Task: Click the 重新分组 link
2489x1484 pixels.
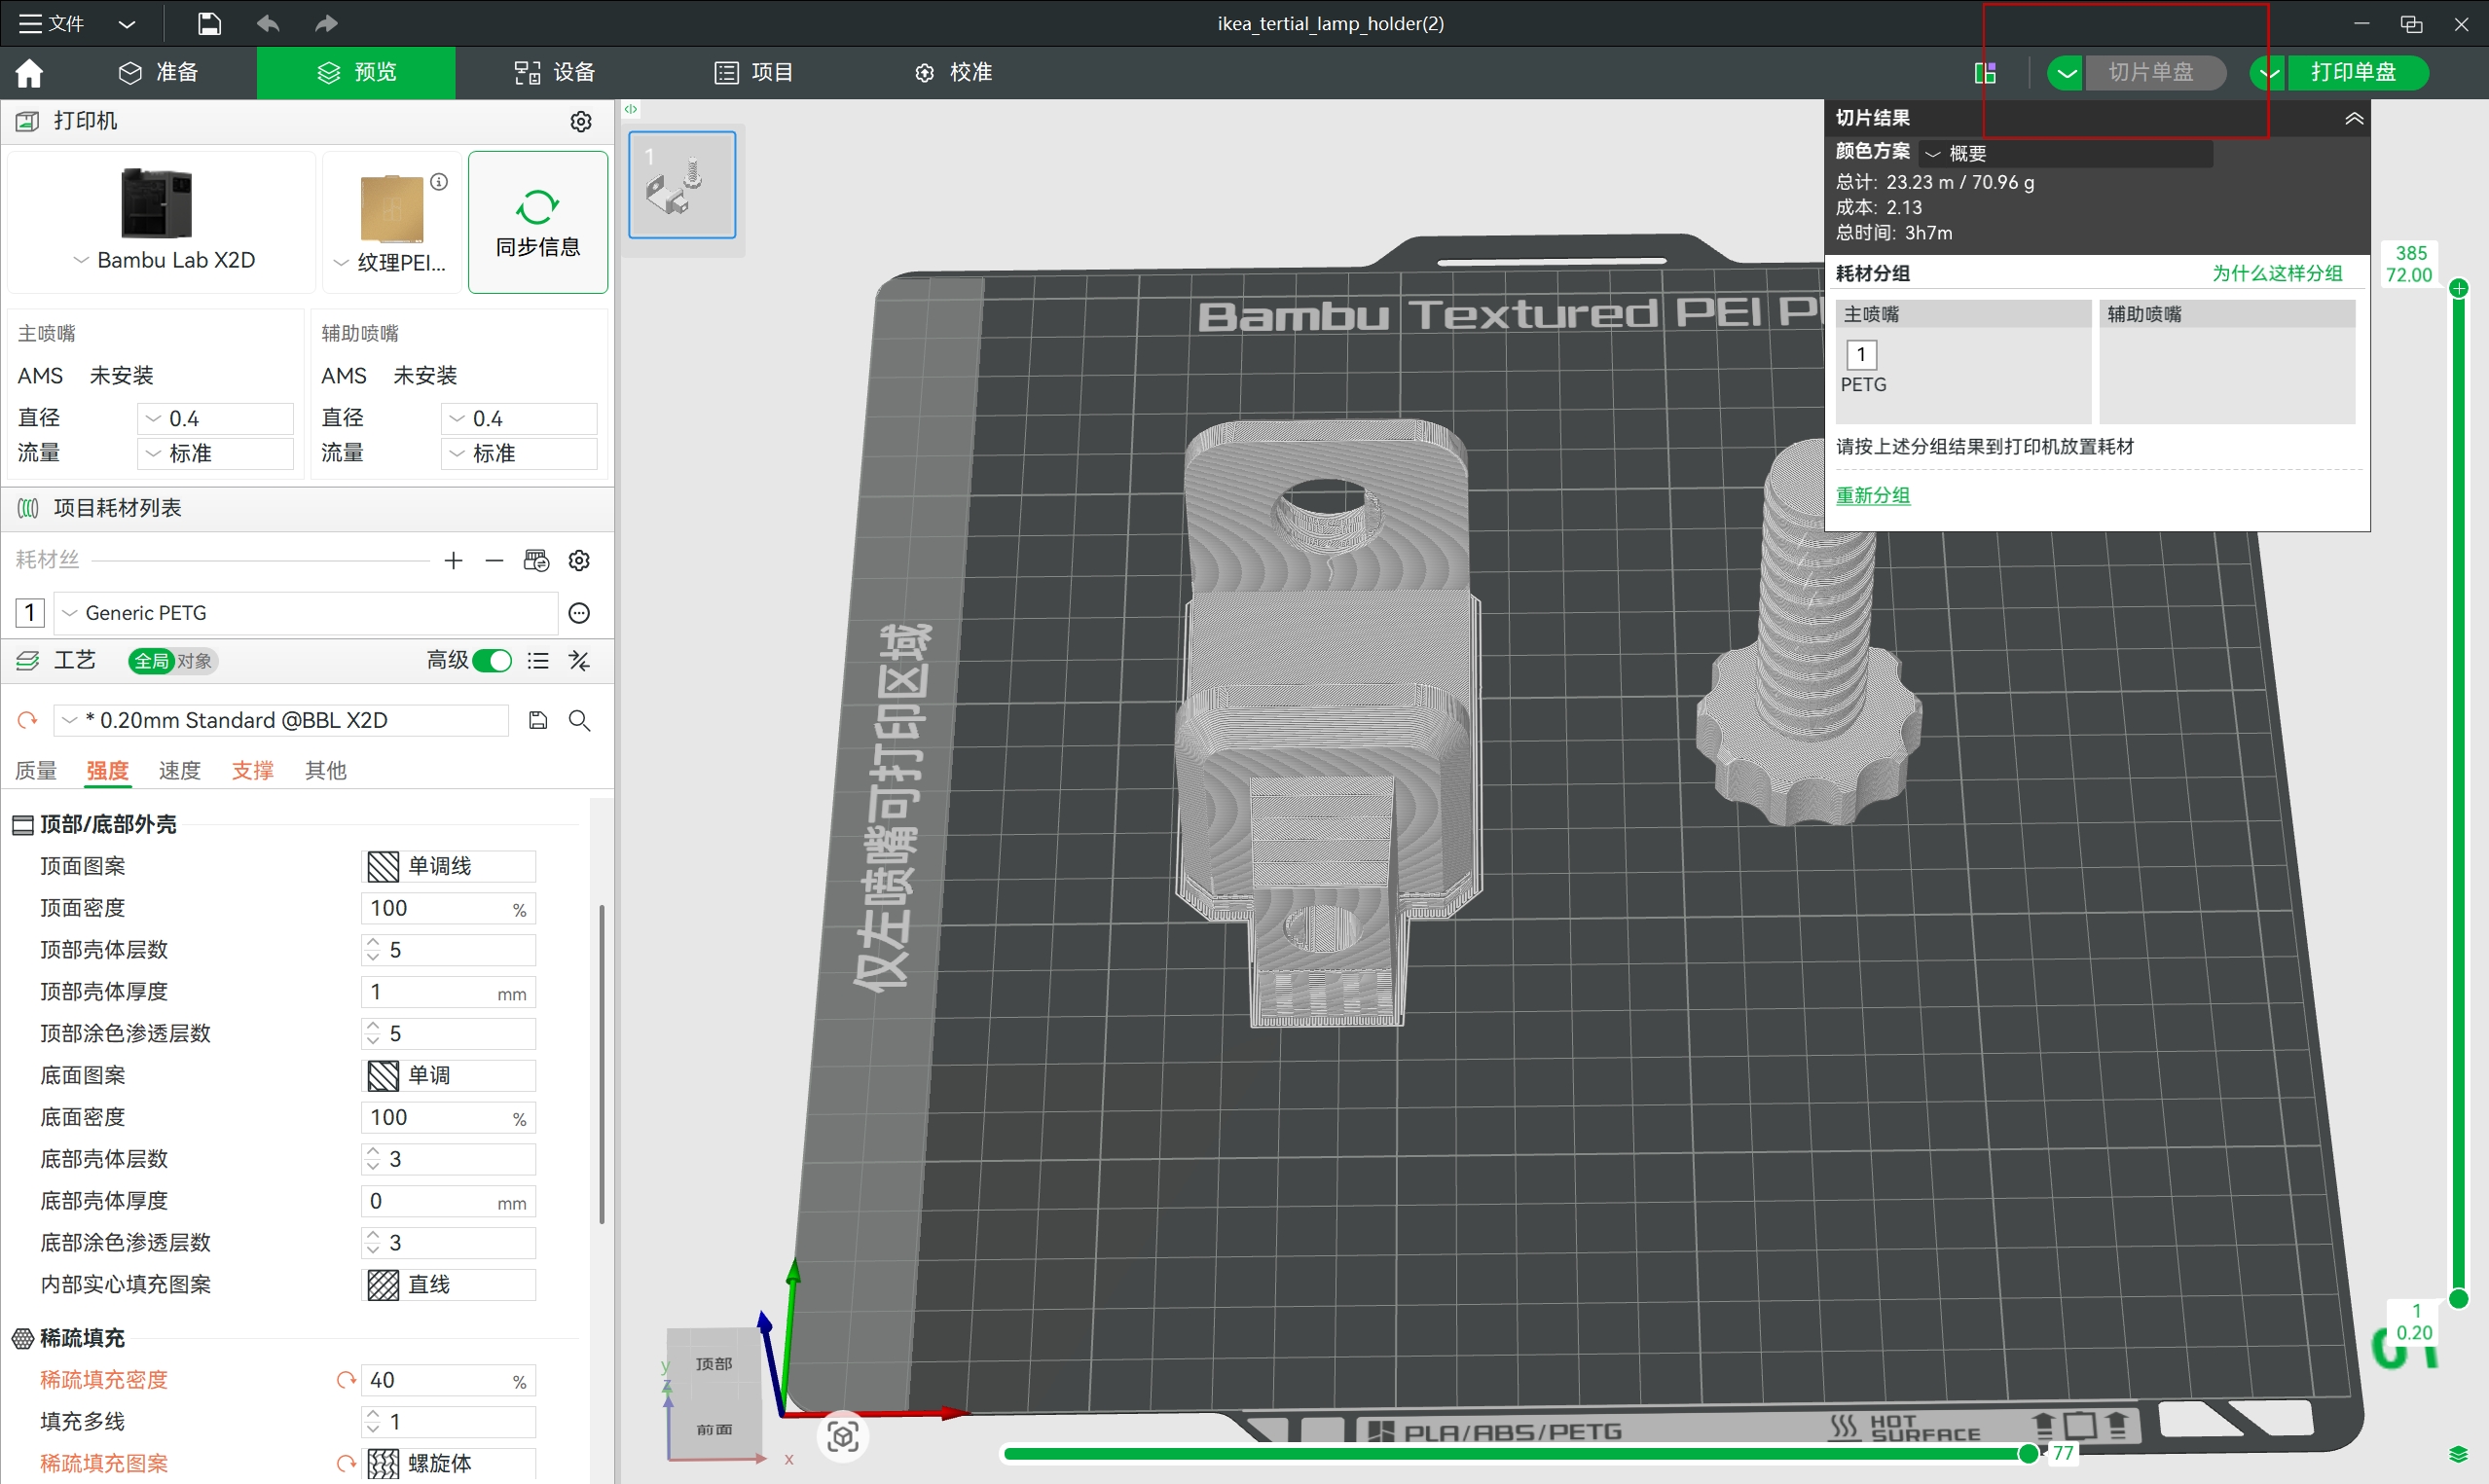Action: [1873, 496]
